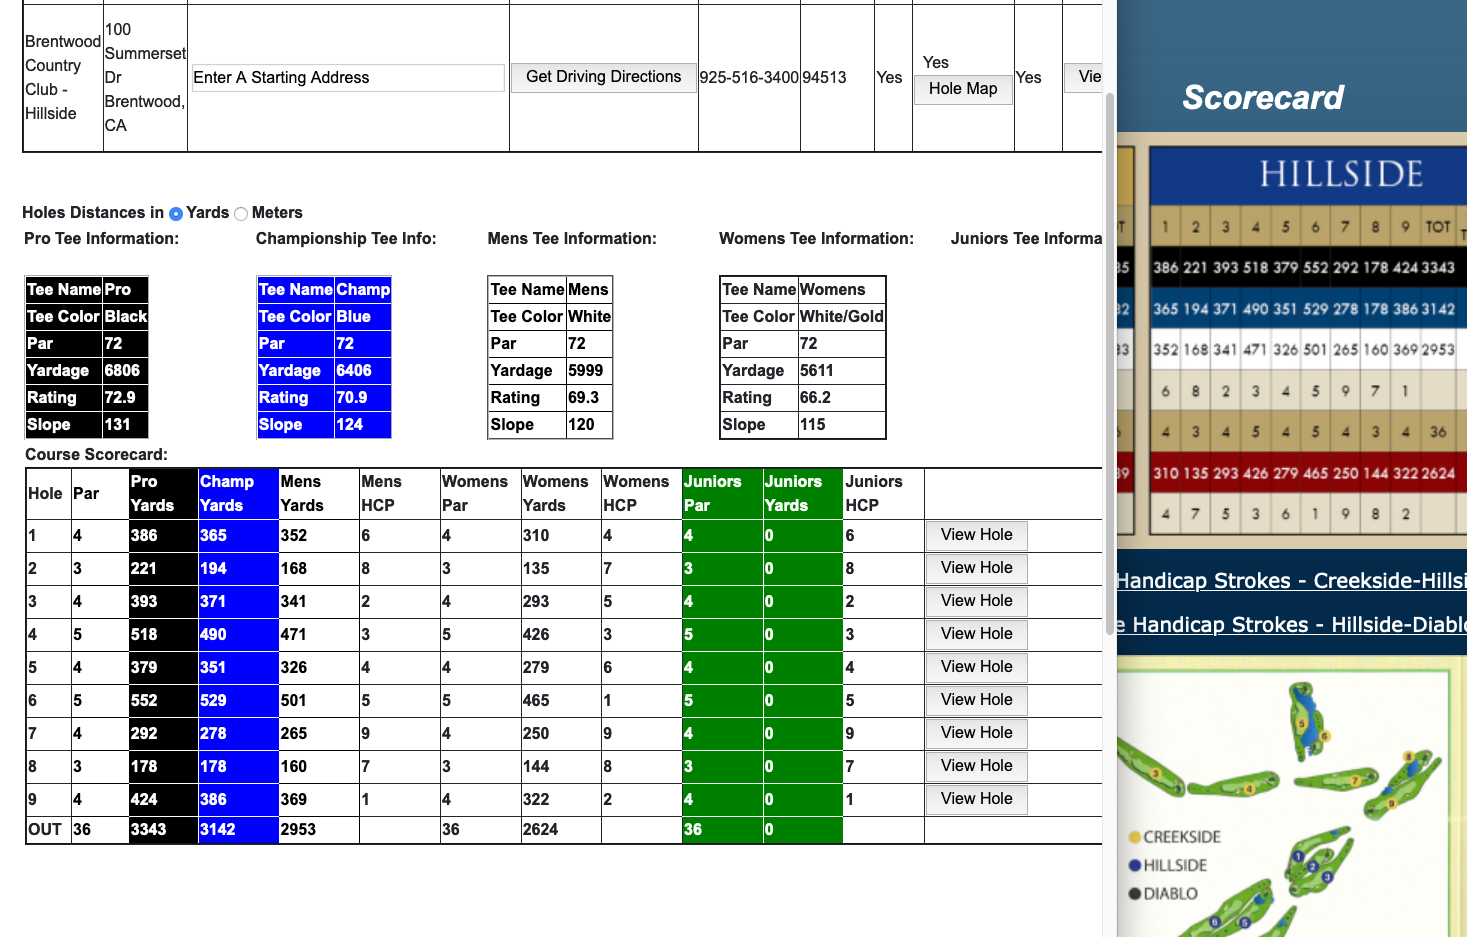Click Championship Tee Info heading
The image size is (1467, 937).
click(x=346, y=239)
